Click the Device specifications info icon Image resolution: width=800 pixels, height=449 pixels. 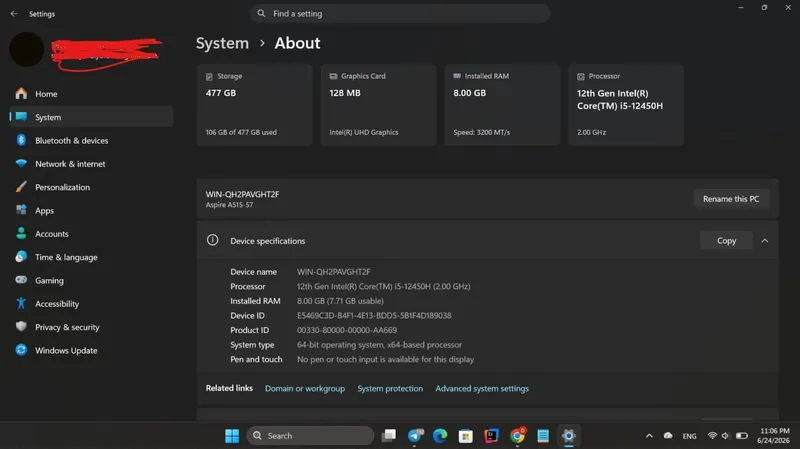[213, 240]
